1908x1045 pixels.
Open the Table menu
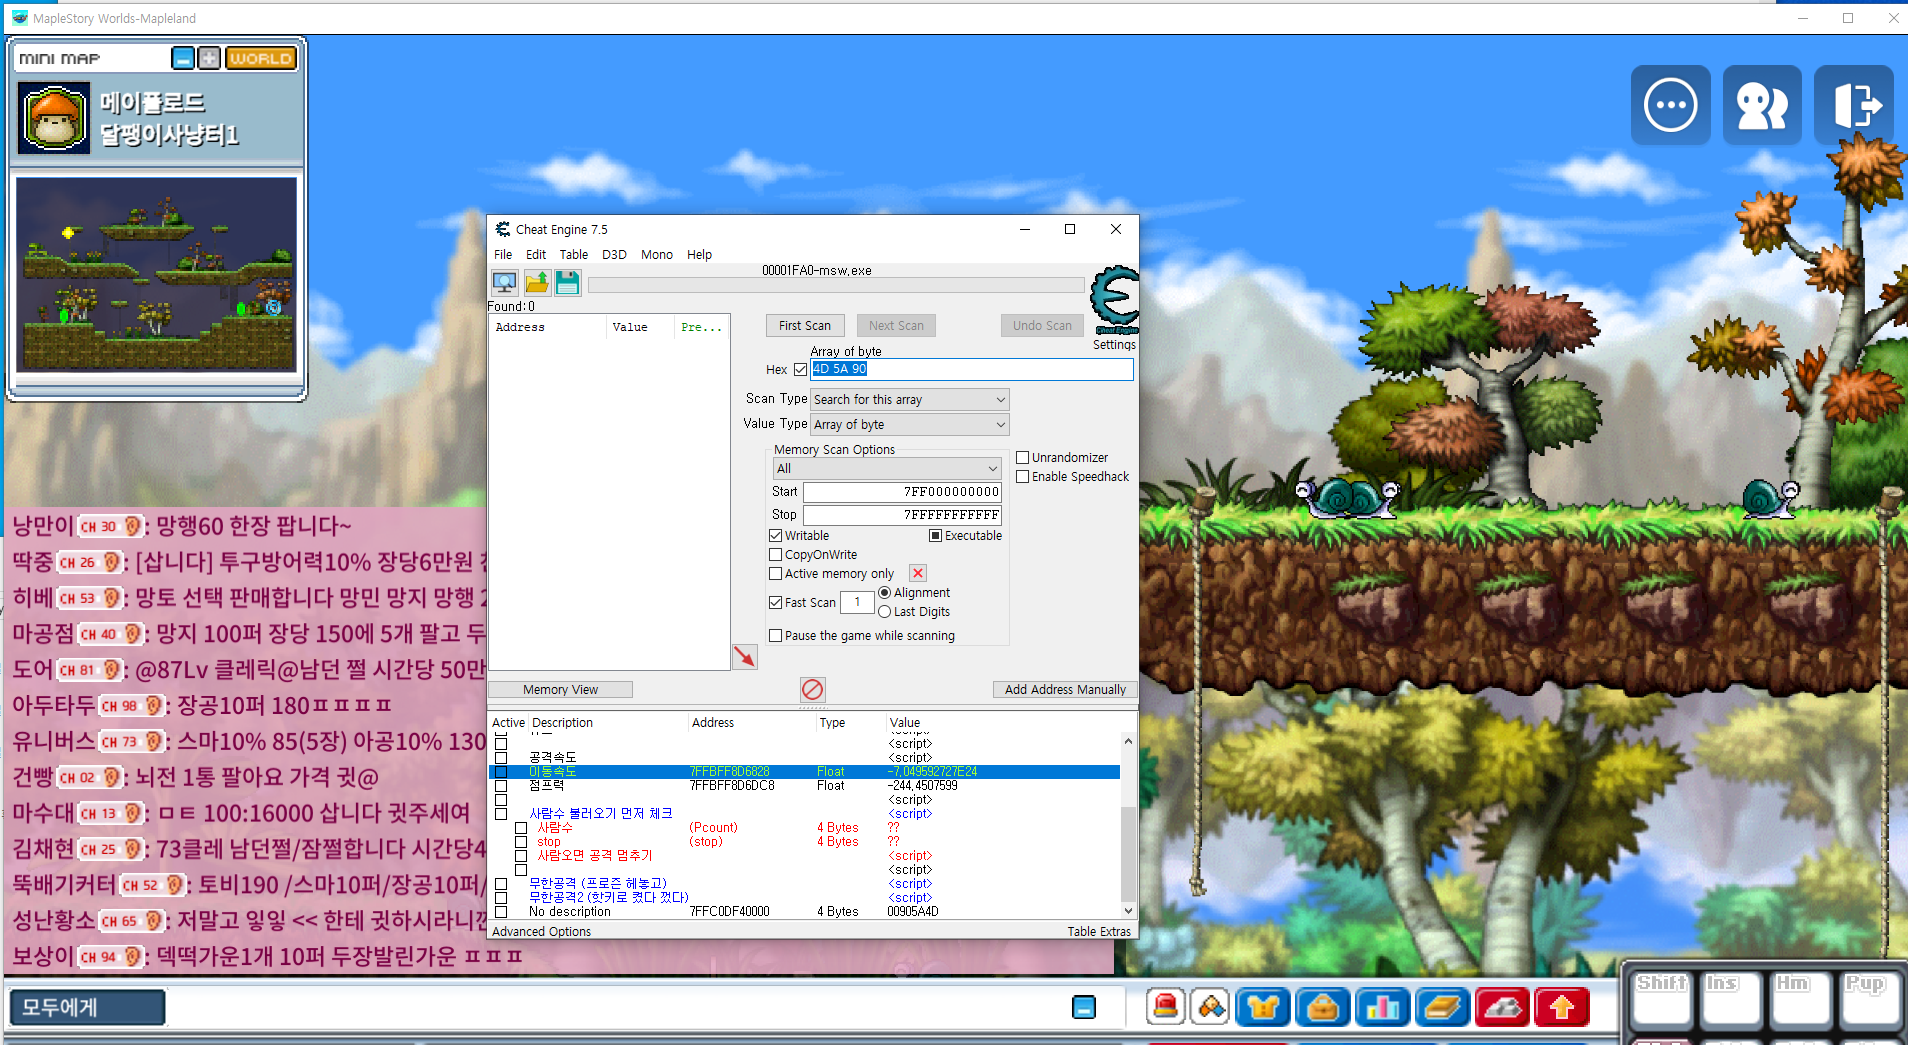573,255
